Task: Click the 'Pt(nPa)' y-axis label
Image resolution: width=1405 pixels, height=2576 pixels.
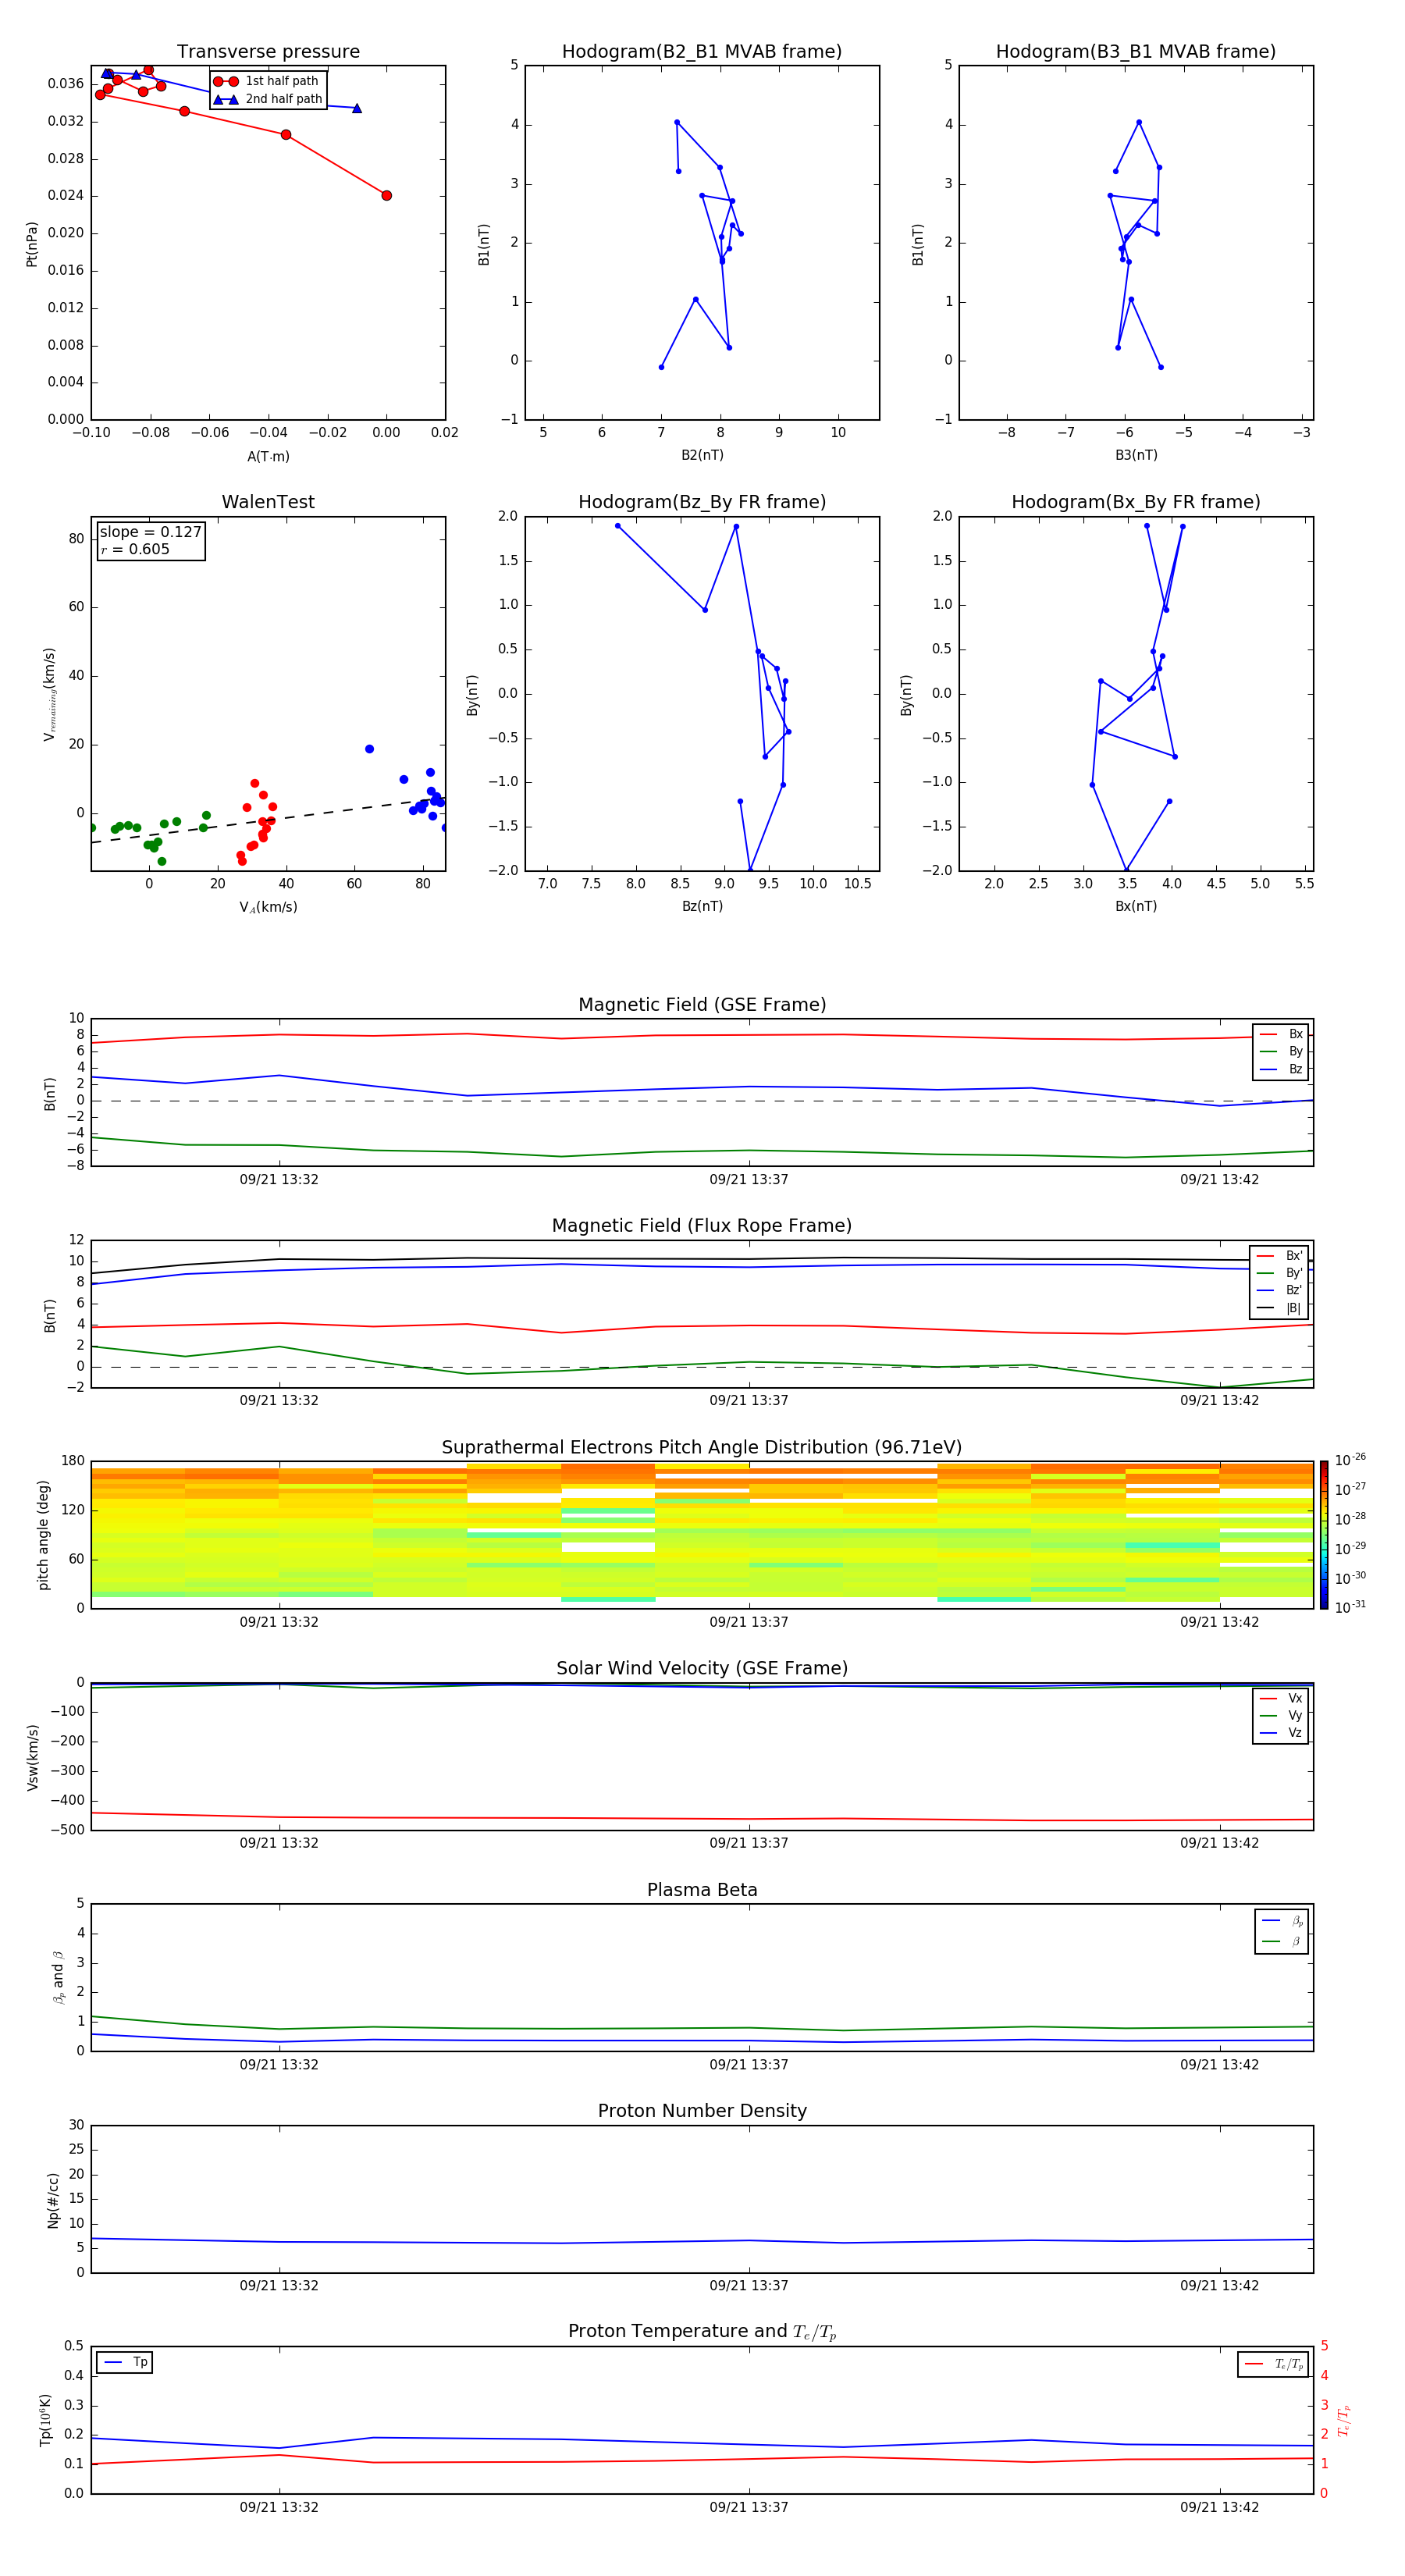Action: coord(31,244)
